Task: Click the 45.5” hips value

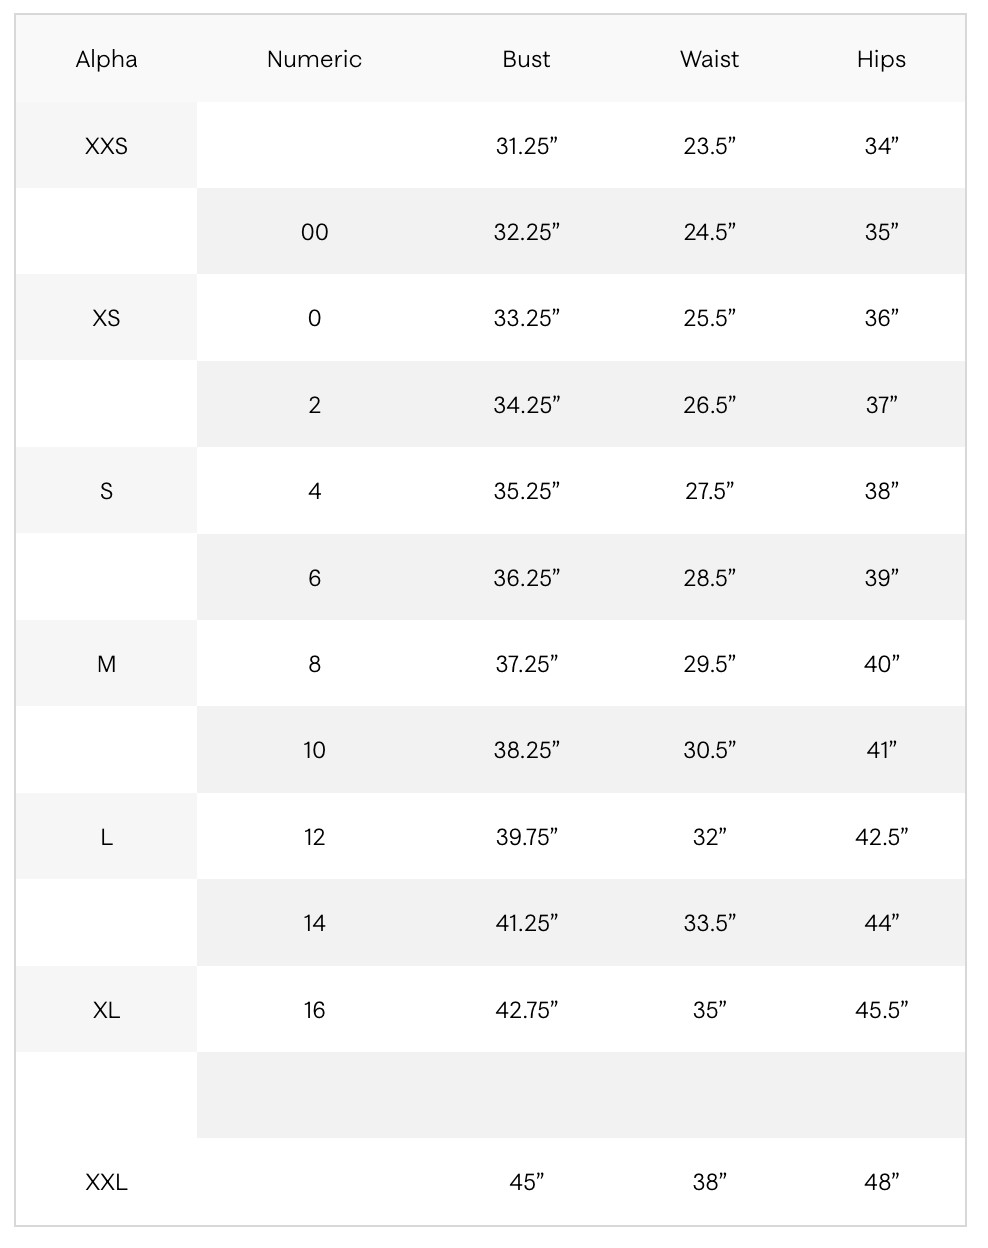Action: tap(881, 1010)
